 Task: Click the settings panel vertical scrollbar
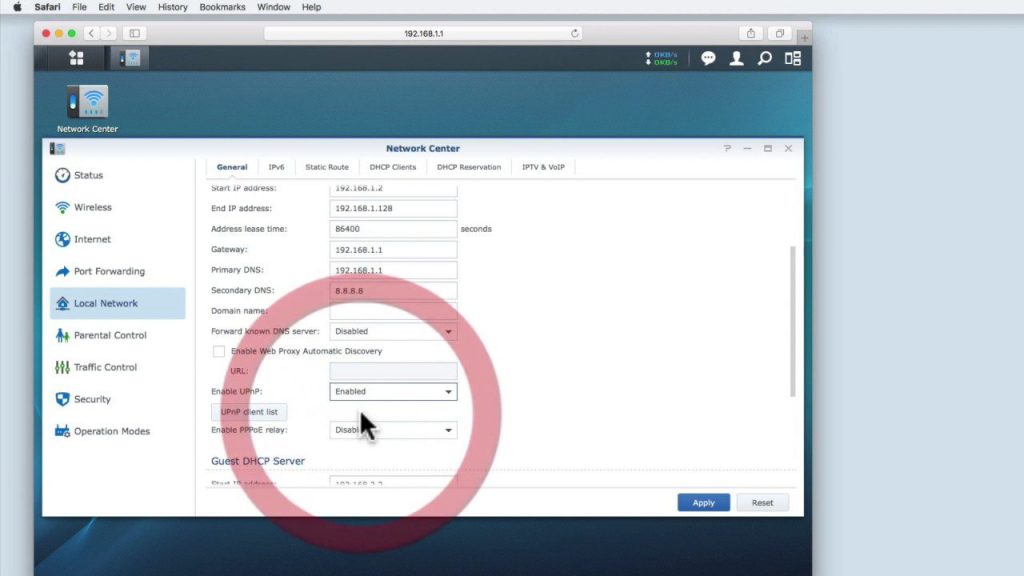pos(793,321)
